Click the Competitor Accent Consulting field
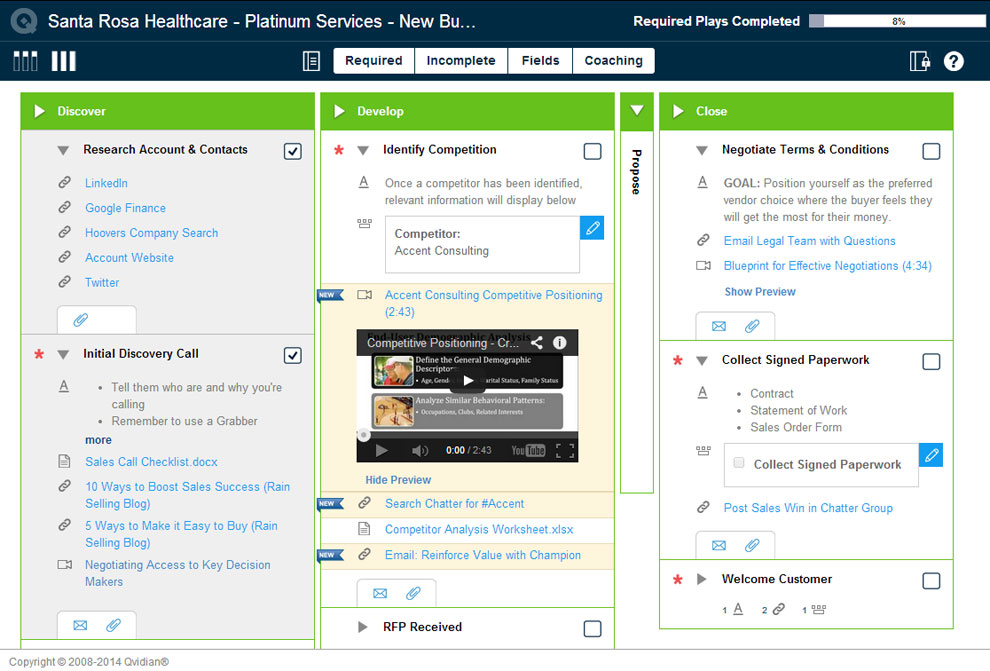 (482, 245)
